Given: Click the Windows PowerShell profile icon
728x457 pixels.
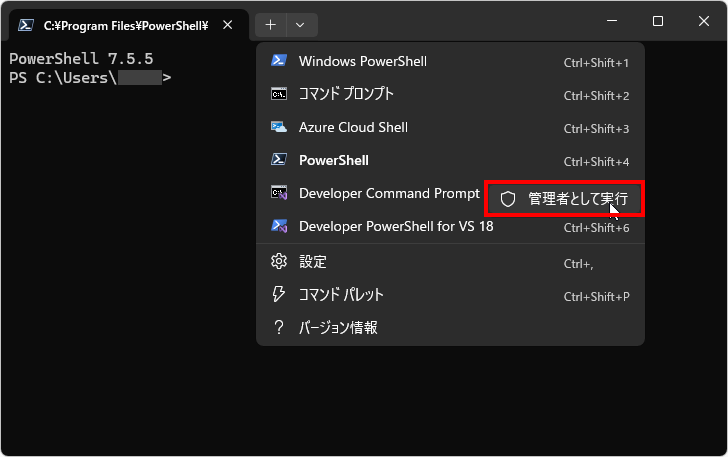Looking at the screenshot, I should [280, 61].
